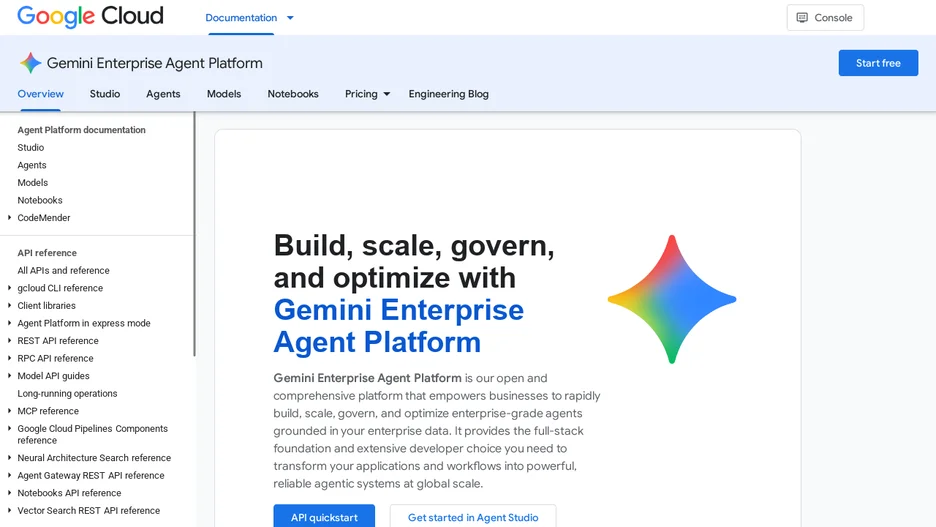Open Agent Platform in express mode entry

[x=84, y=323]
